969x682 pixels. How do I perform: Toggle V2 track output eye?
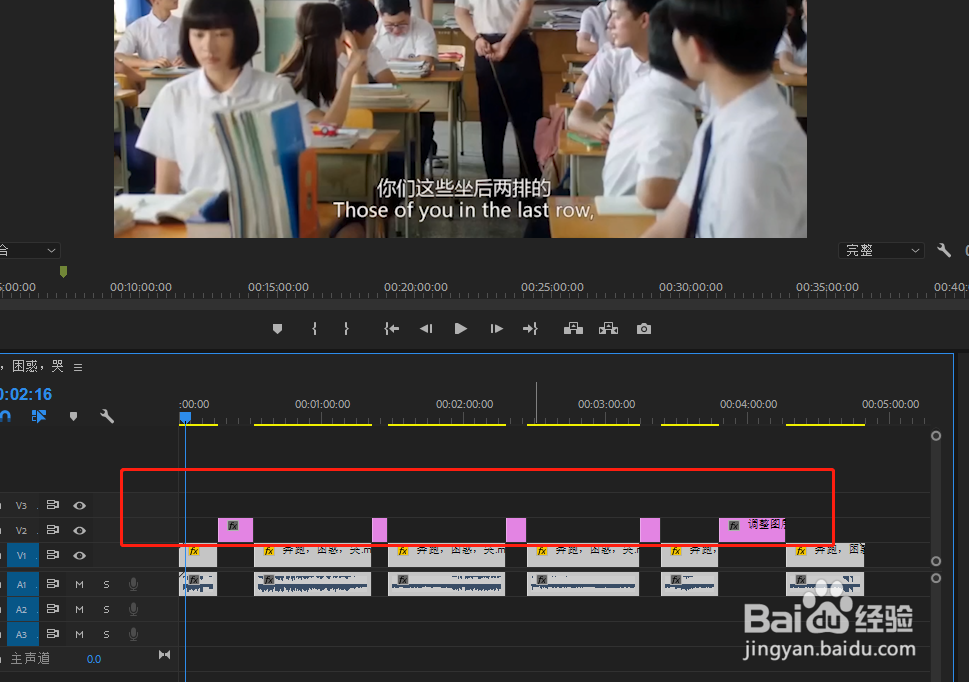(x=80, y=530)
